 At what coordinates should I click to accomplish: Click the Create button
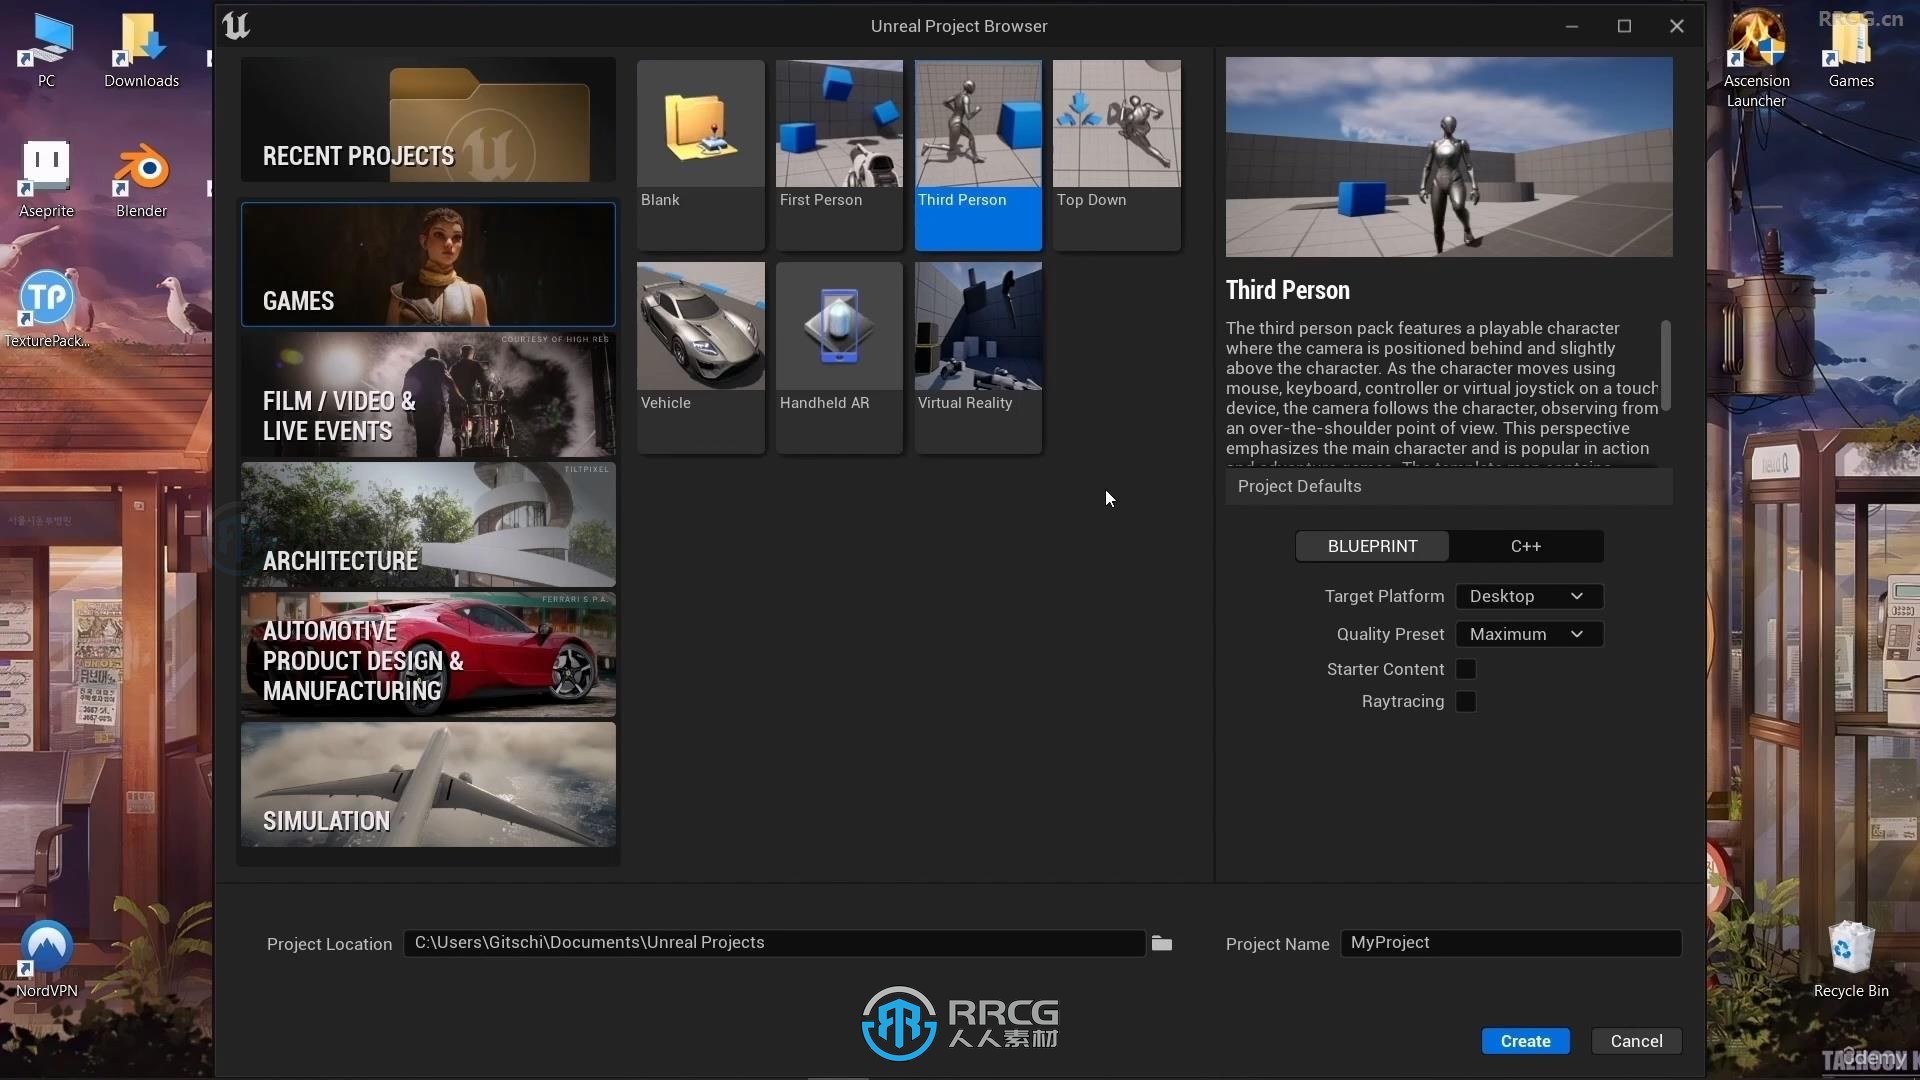pos(1525,1041)
